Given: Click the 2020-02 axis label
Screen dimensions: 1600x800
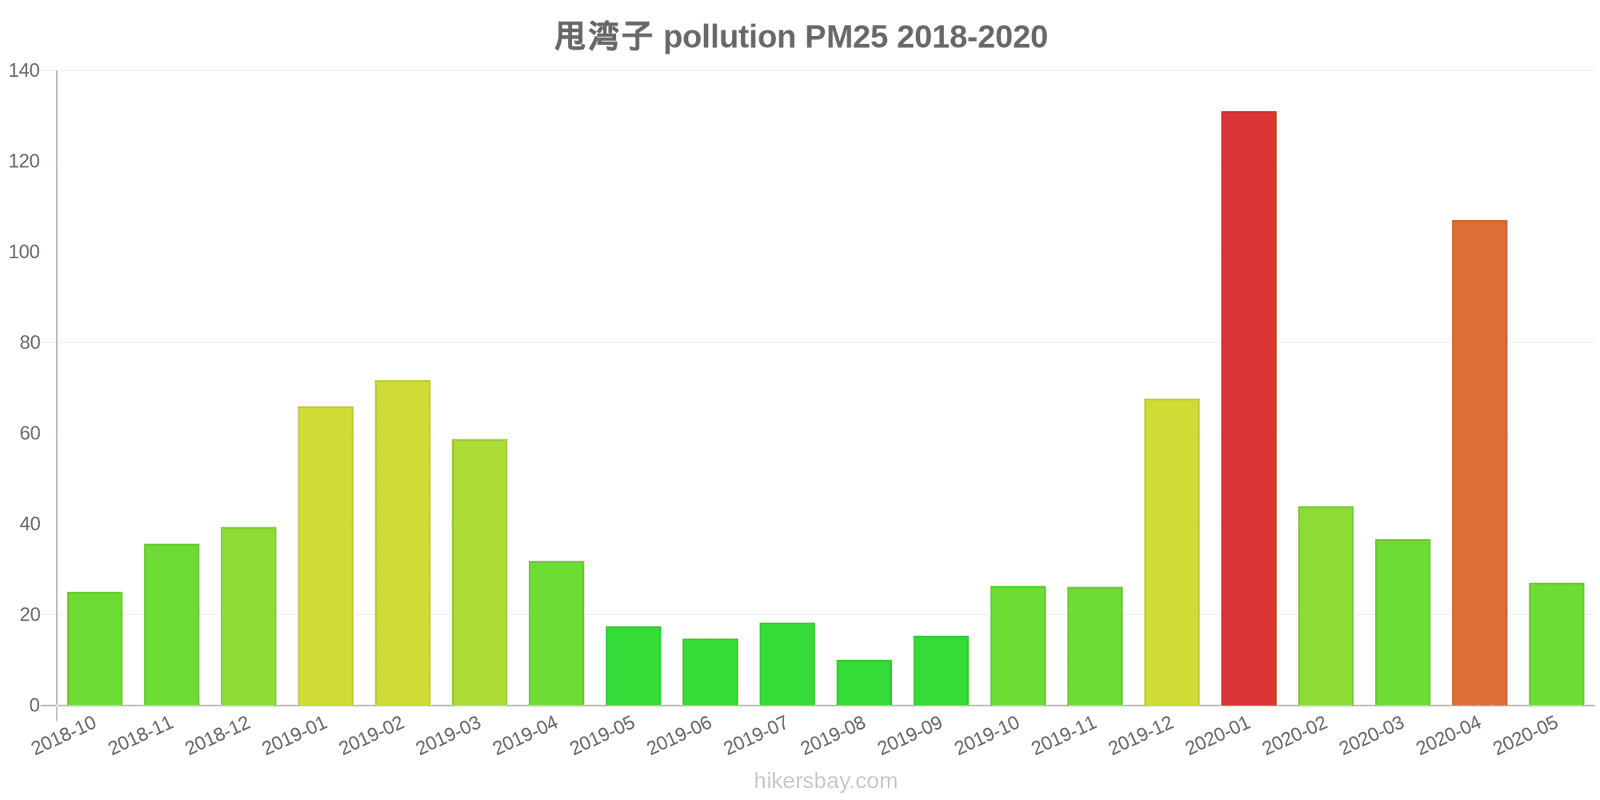Looking at the screenshot, I should [1296, 736].
